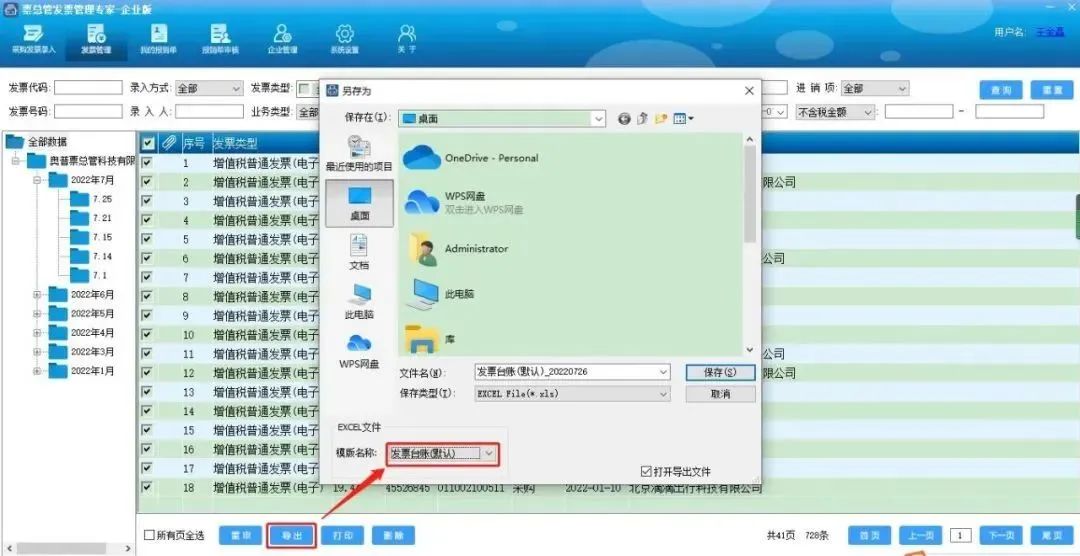
Task: Expand the 保存在 location dropdown
Action: (598, 119)
